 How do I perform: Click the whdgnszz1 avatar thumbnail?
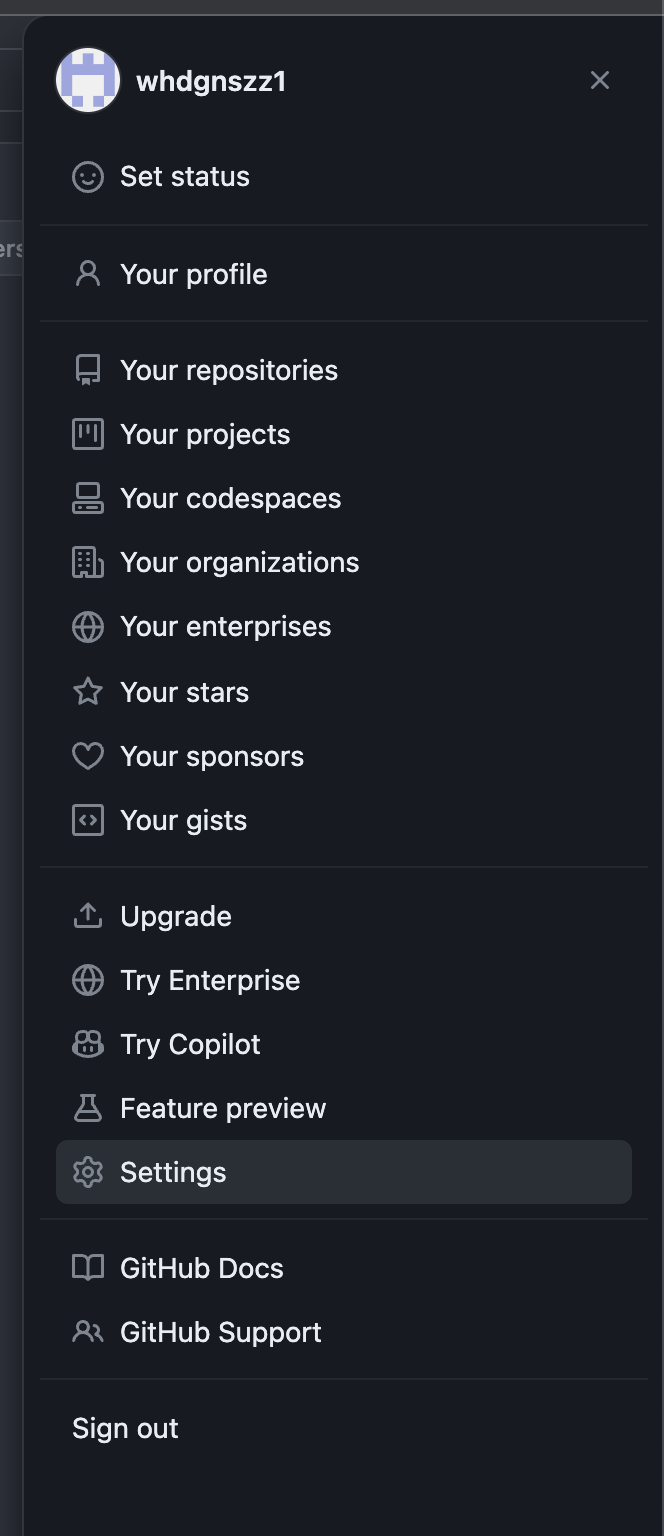pyautogui.click(x=88, y=80)
